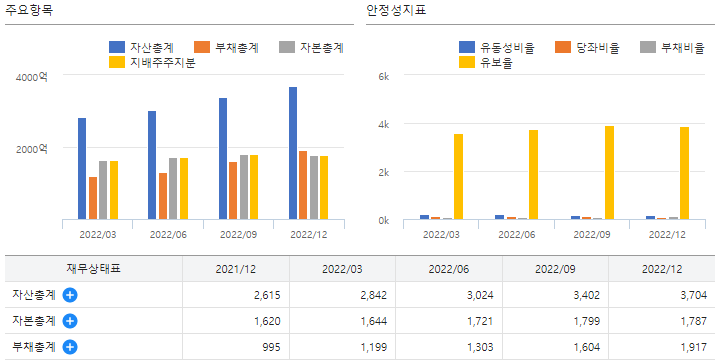The width and height of the screenshot is (715, 363).
Task: Select the 1,644 equity value cell
Action: tap(342, 321)
